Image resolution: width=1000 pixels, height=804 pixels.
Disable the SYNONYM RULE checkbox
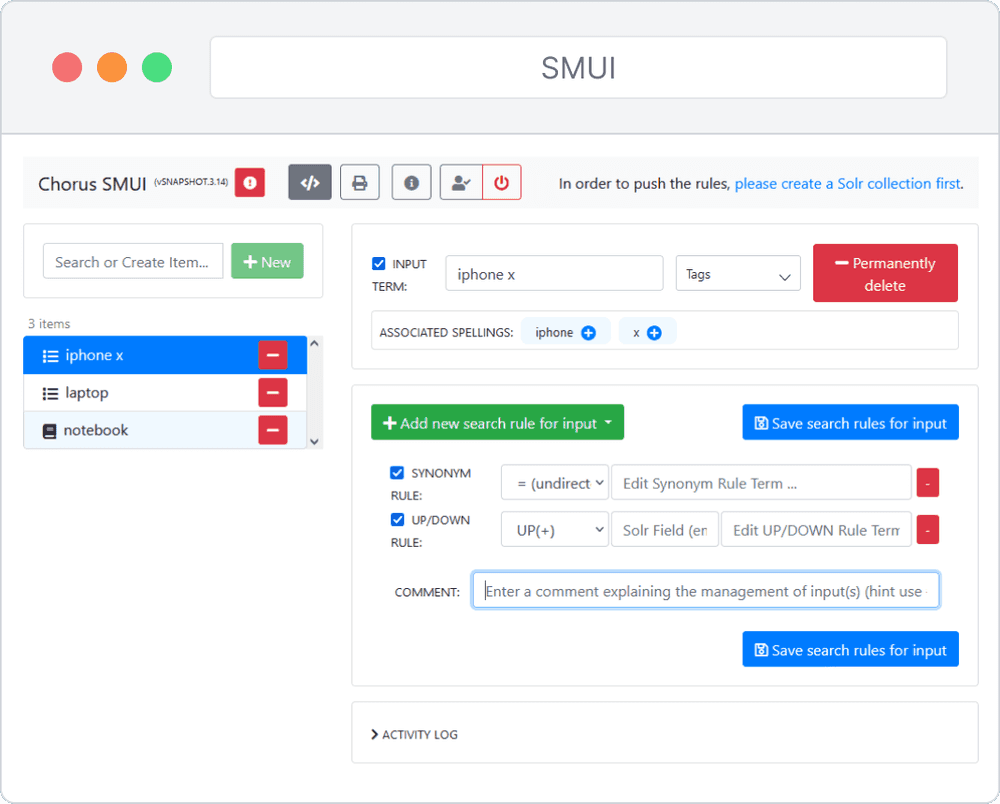(396, 472)
